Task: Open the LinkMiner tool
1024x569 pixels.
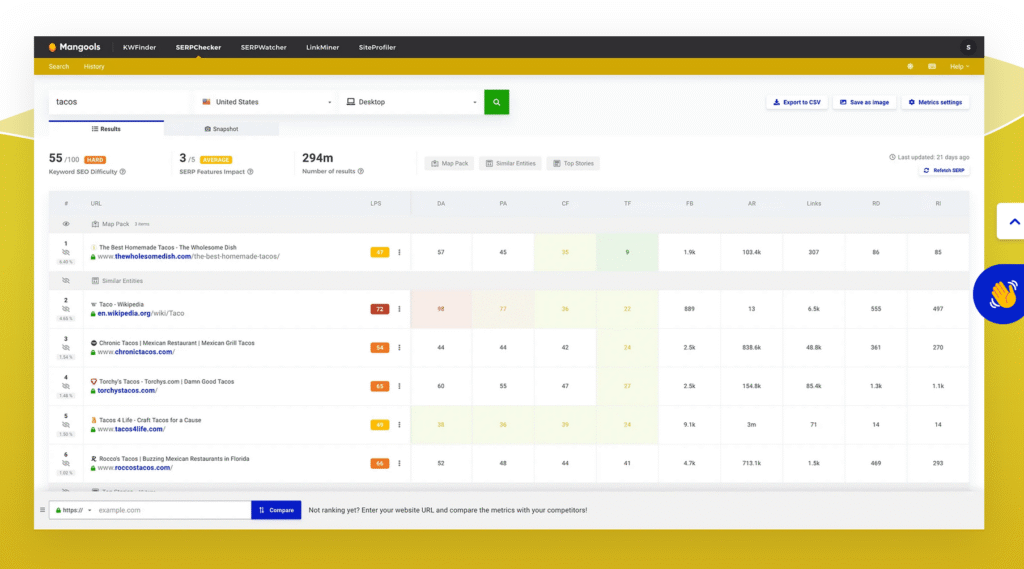Action: point(323,47)
